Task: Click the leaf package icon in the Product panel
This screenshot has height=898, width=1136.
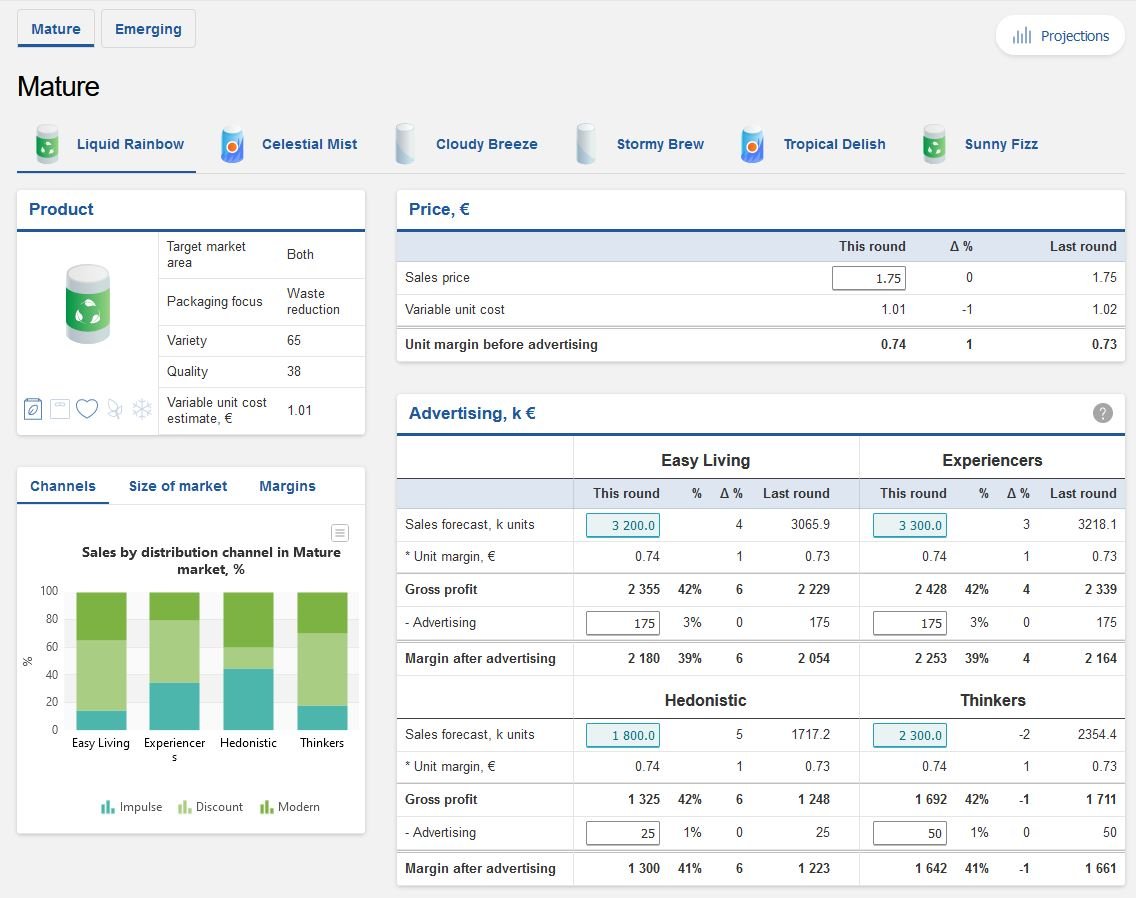Action: [x=33, y=409]
